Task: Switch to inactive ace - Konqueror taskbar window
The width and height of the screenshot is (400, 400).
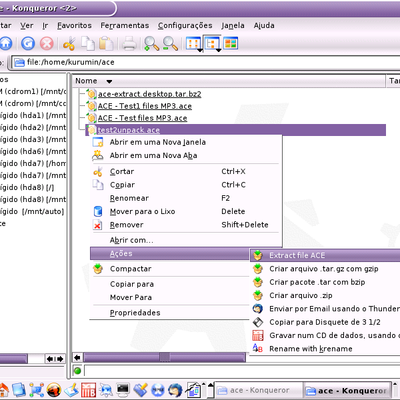Action: (x=258, y=390)
